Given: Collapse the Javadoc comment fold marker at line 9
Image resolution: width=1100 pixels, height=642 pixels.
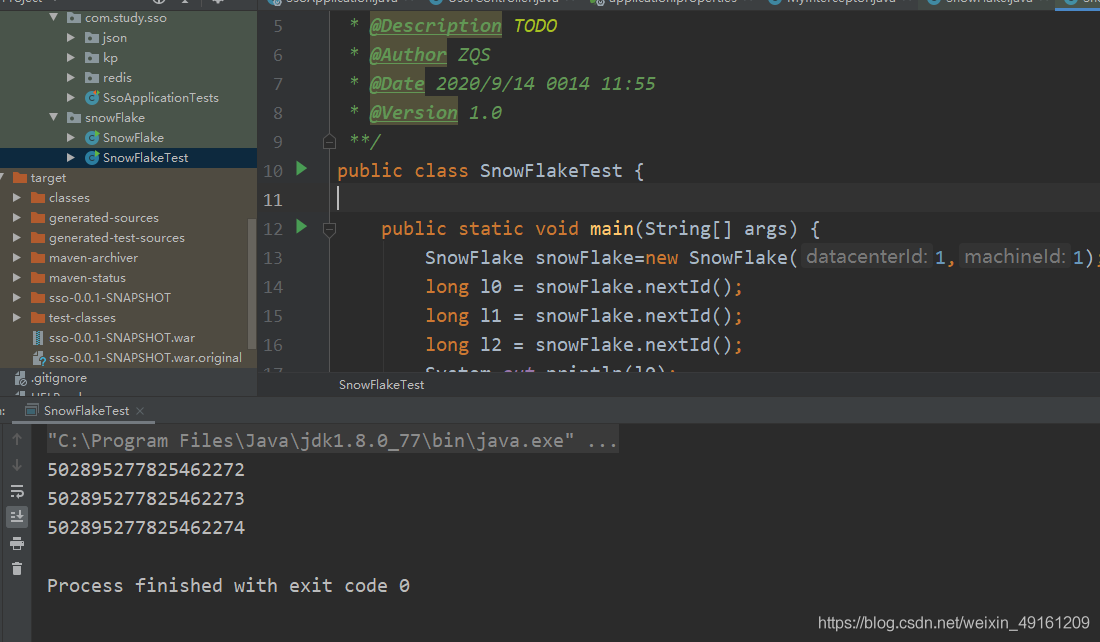Looking at the screenshot, I should click(329, 142).
